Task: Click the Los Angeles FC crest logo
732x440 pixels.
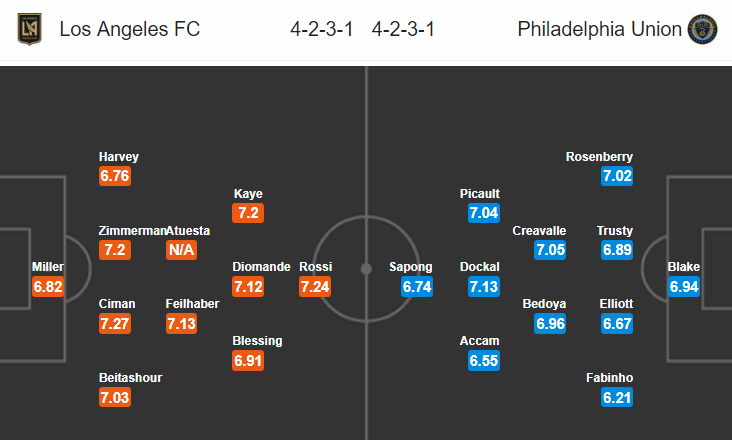Action: [29, 29]
